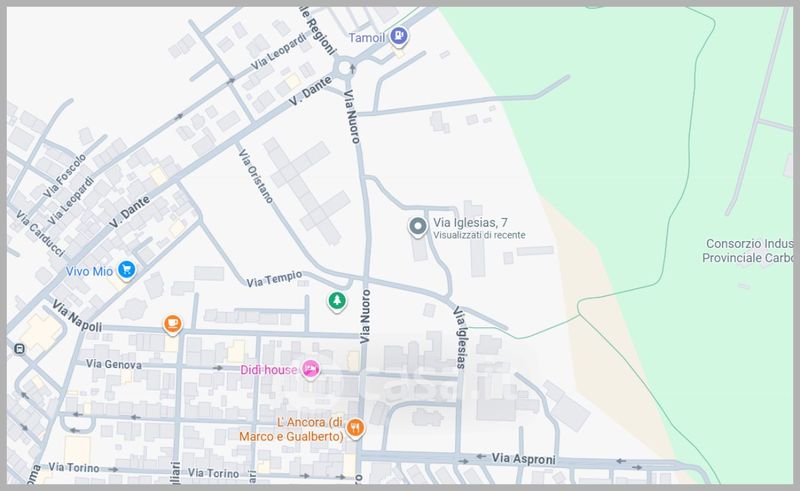Select the gray Via Iglesias, 7 location pin
The height and width of the screenshot is (491, 800).
418,227
